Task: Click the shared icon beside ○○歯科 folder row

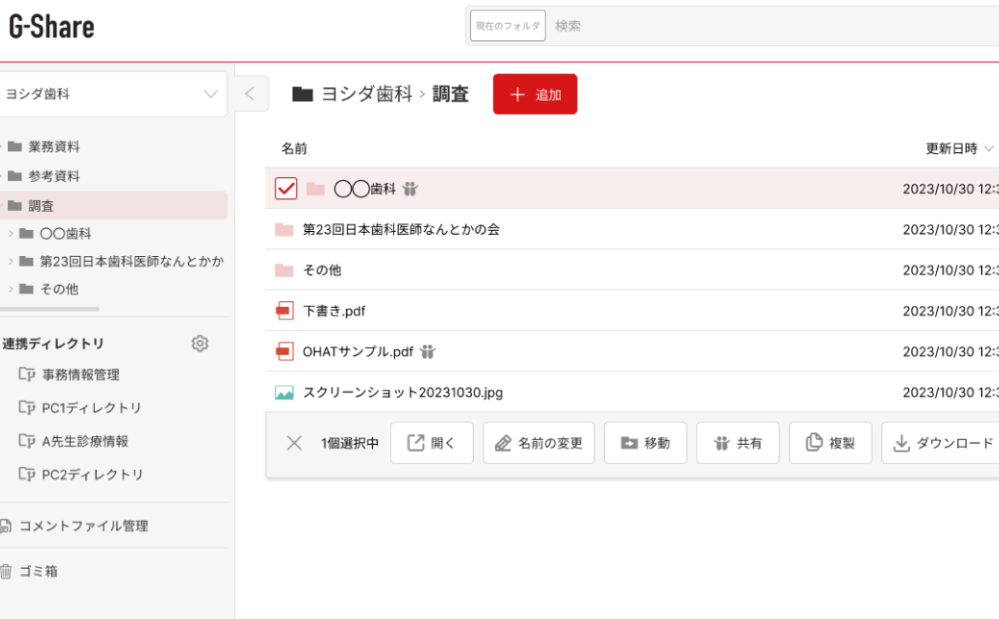Action: [x=410, y=189]
